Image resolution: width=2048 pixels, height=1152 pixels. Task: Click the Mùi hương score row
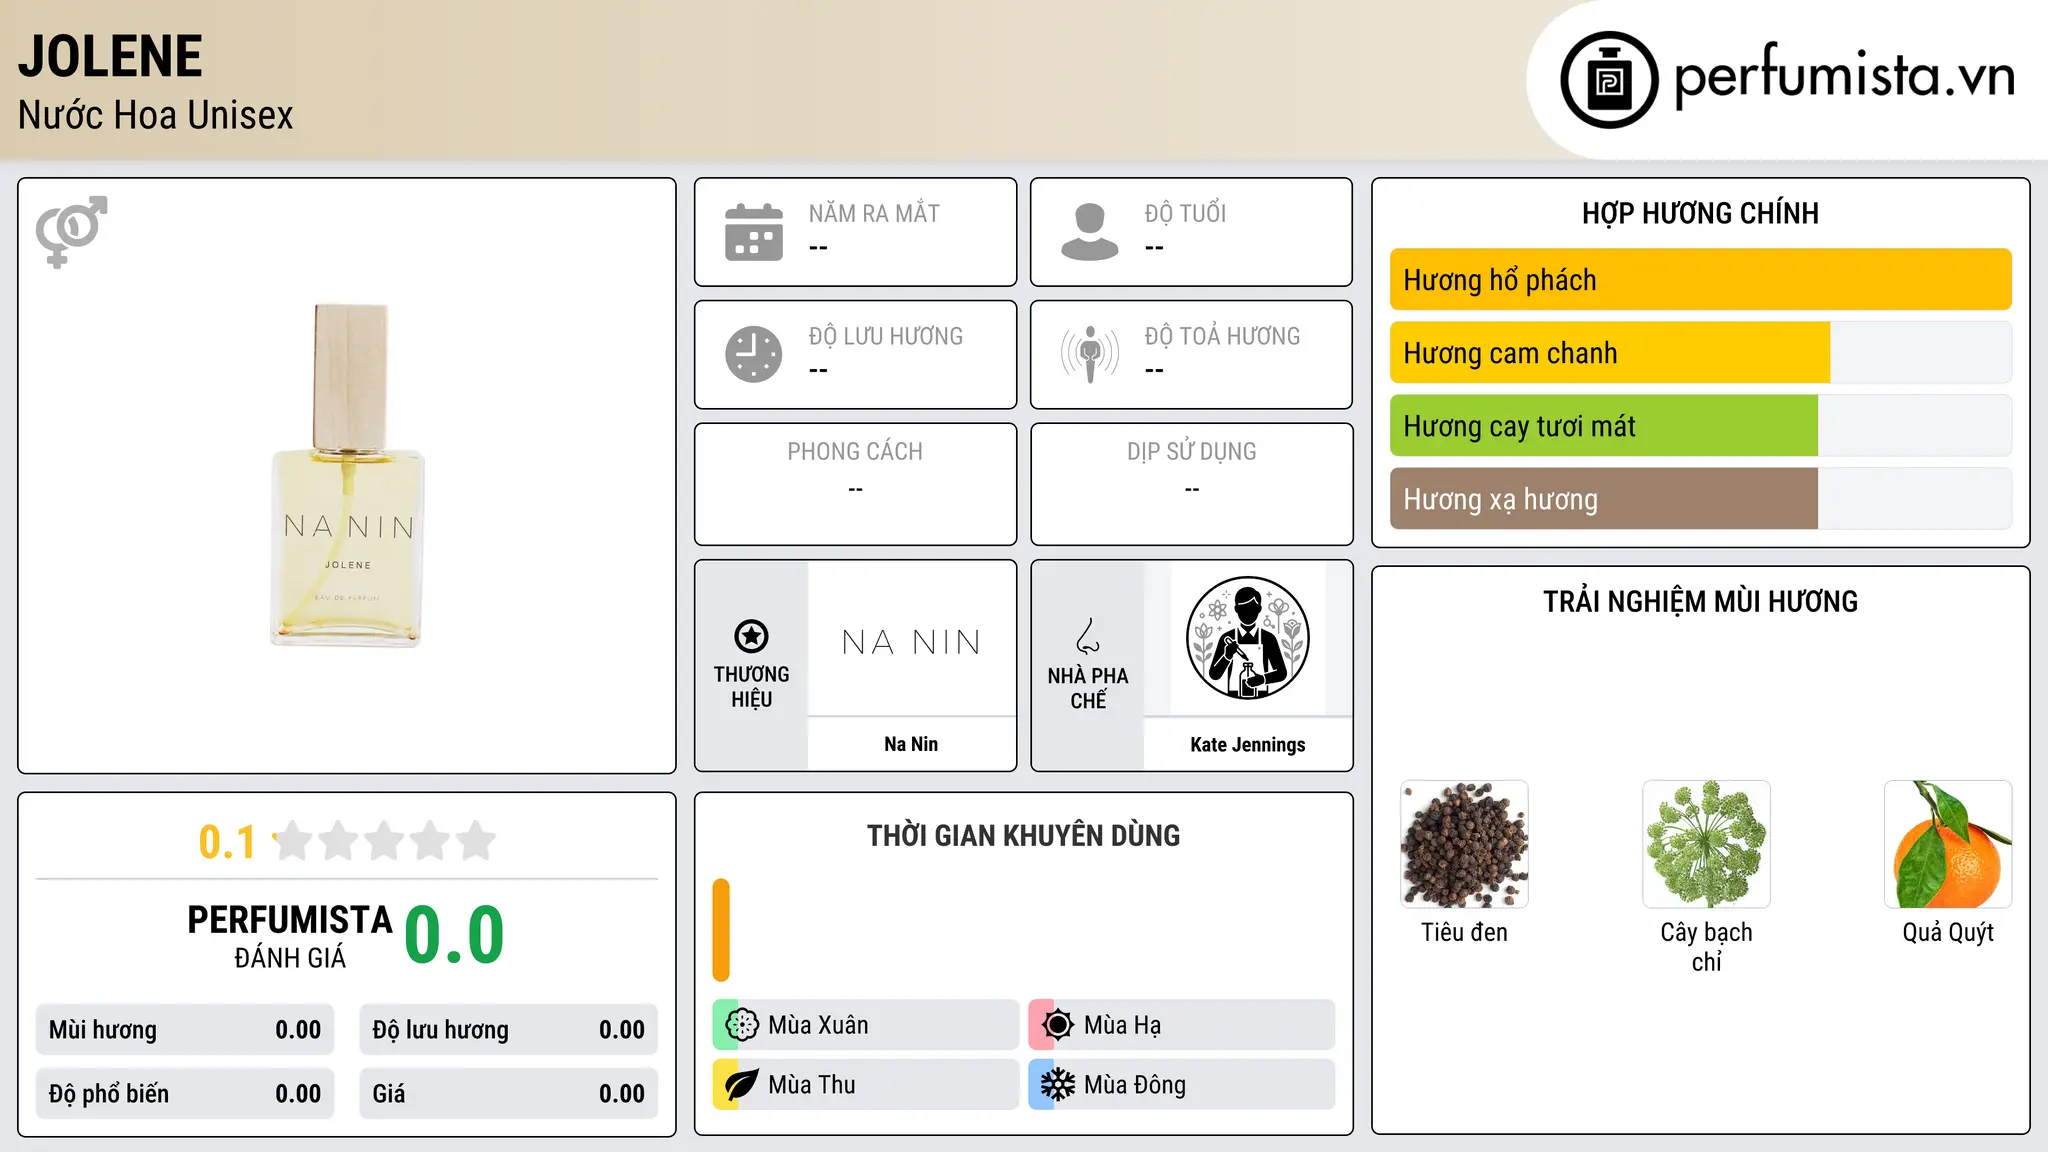click(x=185, y=1030)
